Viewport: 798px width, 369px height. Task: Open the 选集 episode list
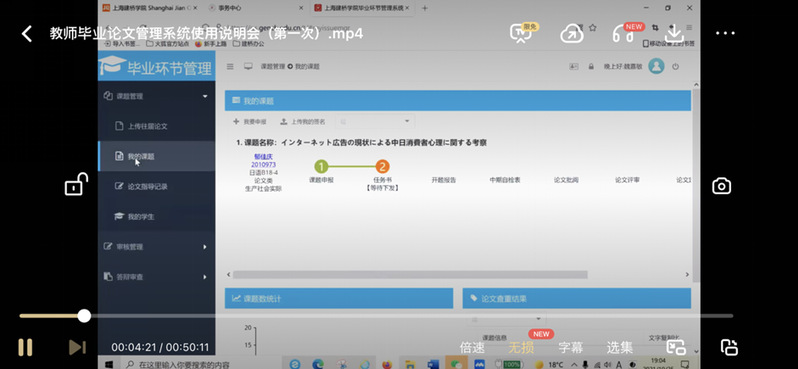[619, 348]
